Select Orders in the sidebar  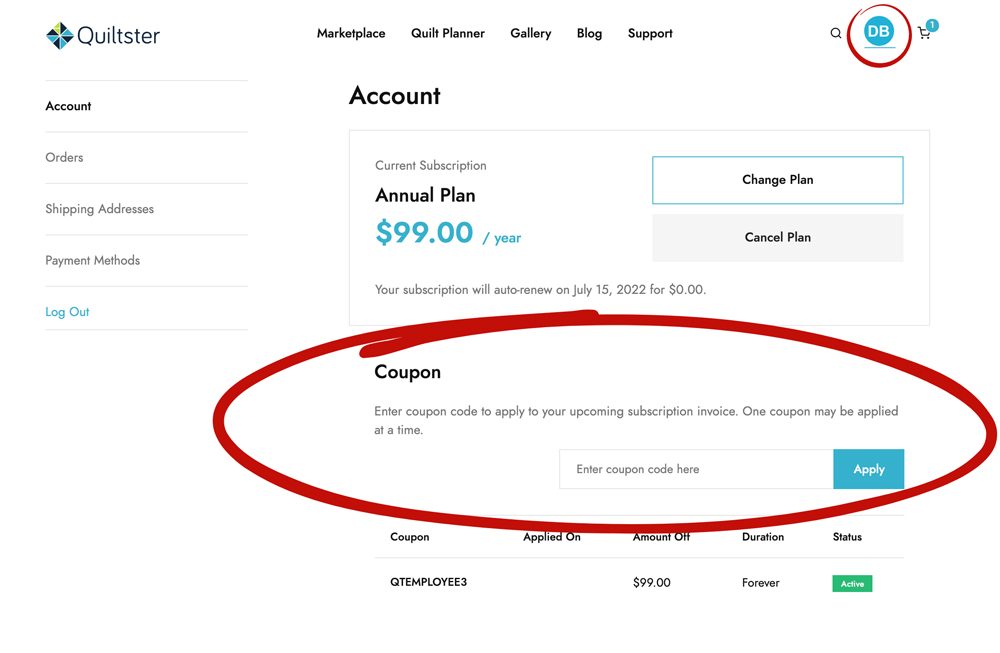pyautogui.click(x=64, y=158)
